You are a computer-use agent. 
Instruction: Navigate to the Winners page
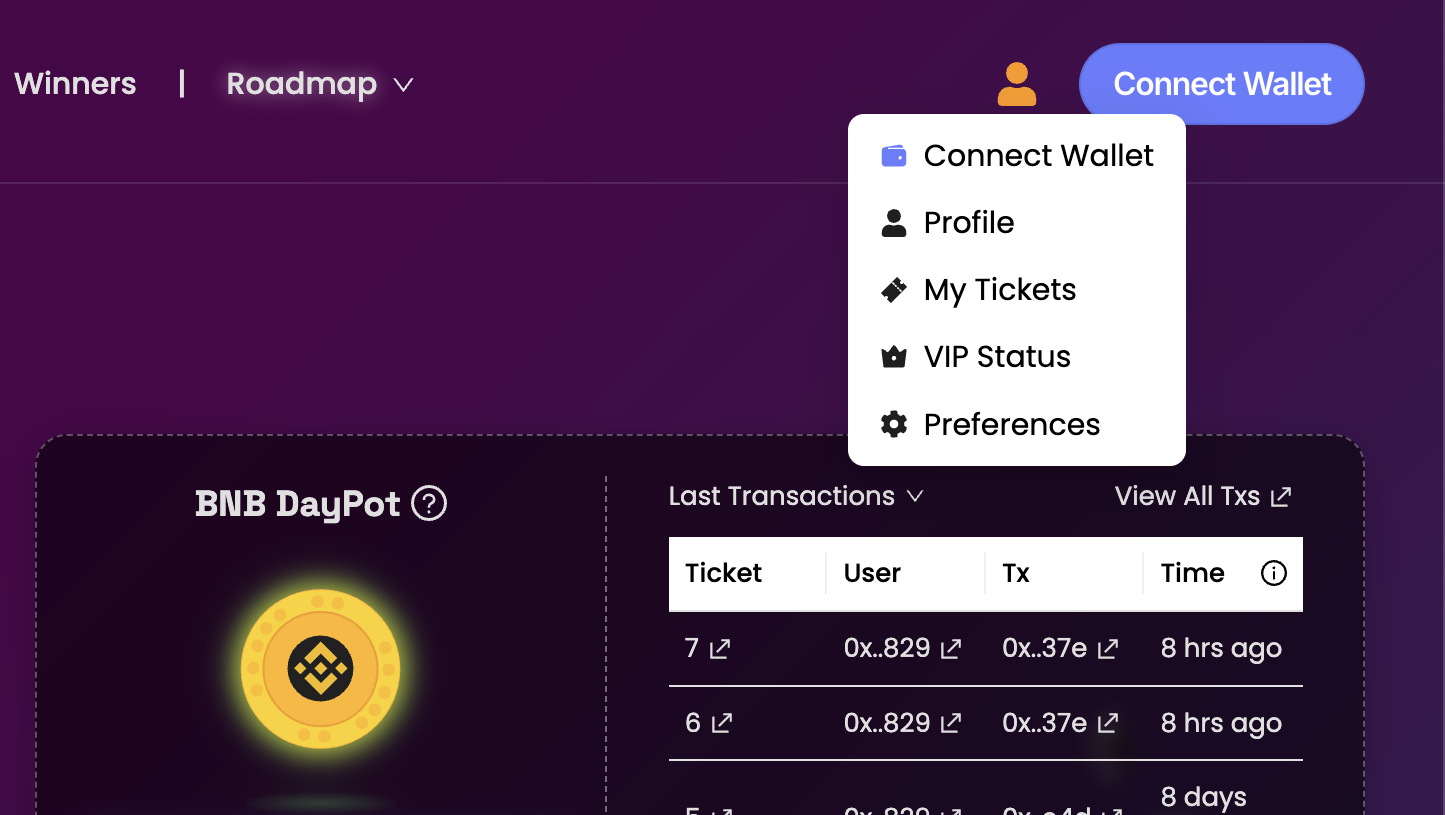(x=74, y=84)
